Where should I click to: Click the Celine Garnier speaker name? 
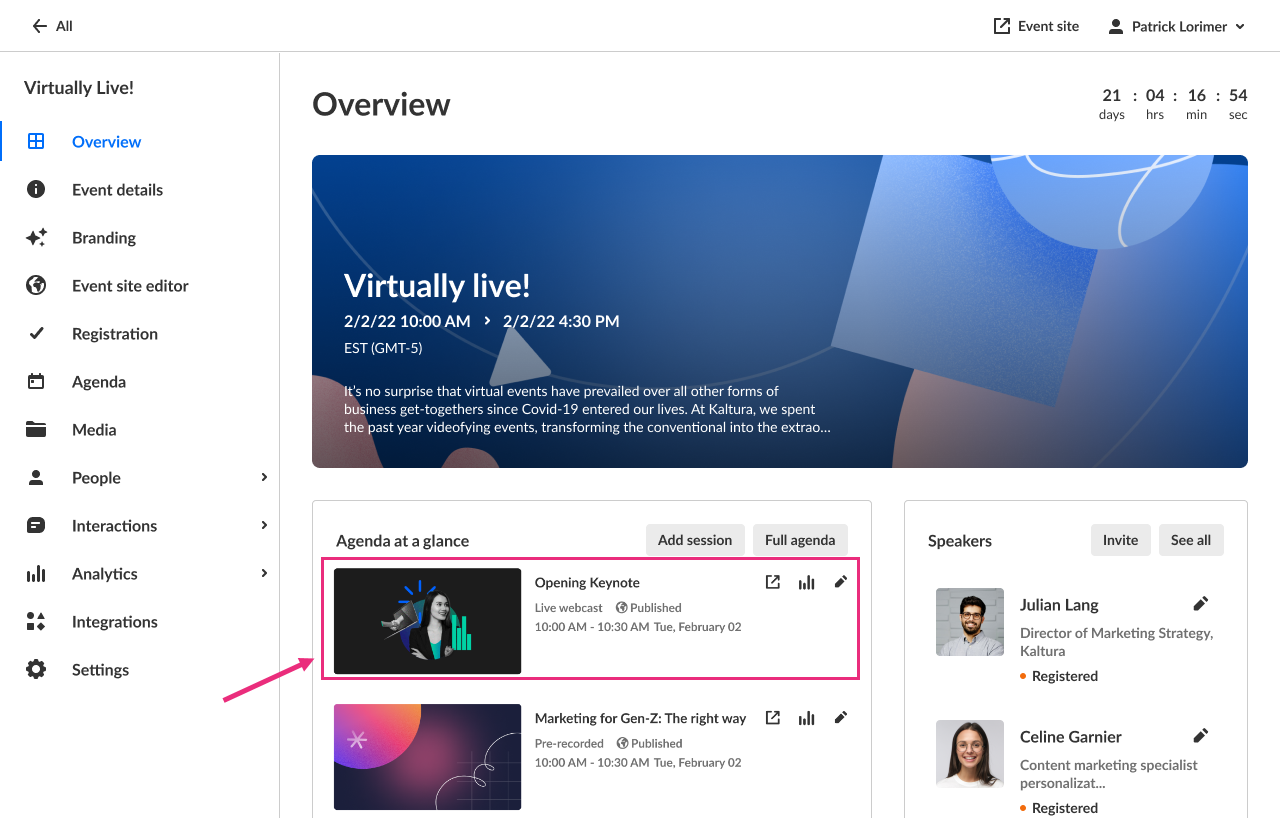pyautogui.click(x=1071, y=736)
